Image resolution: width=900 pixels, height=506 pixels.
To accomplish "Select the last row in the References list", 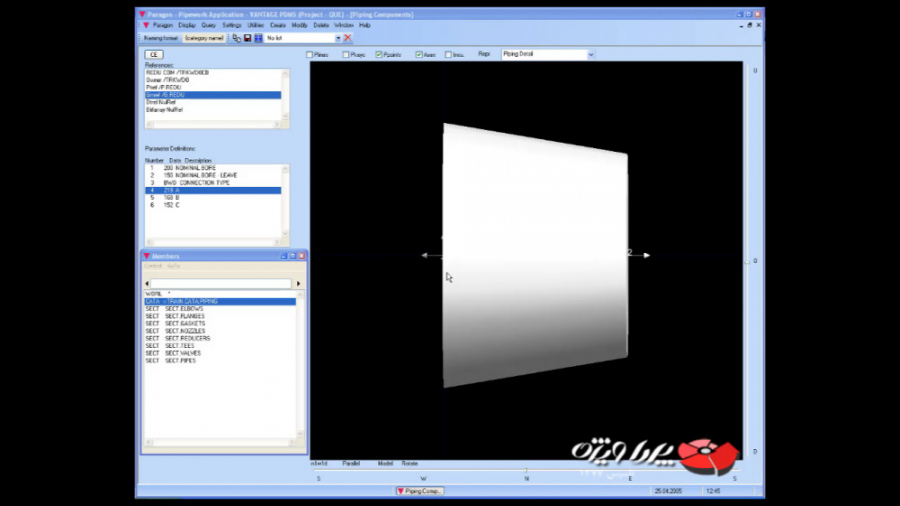I will tap(213, 110).
